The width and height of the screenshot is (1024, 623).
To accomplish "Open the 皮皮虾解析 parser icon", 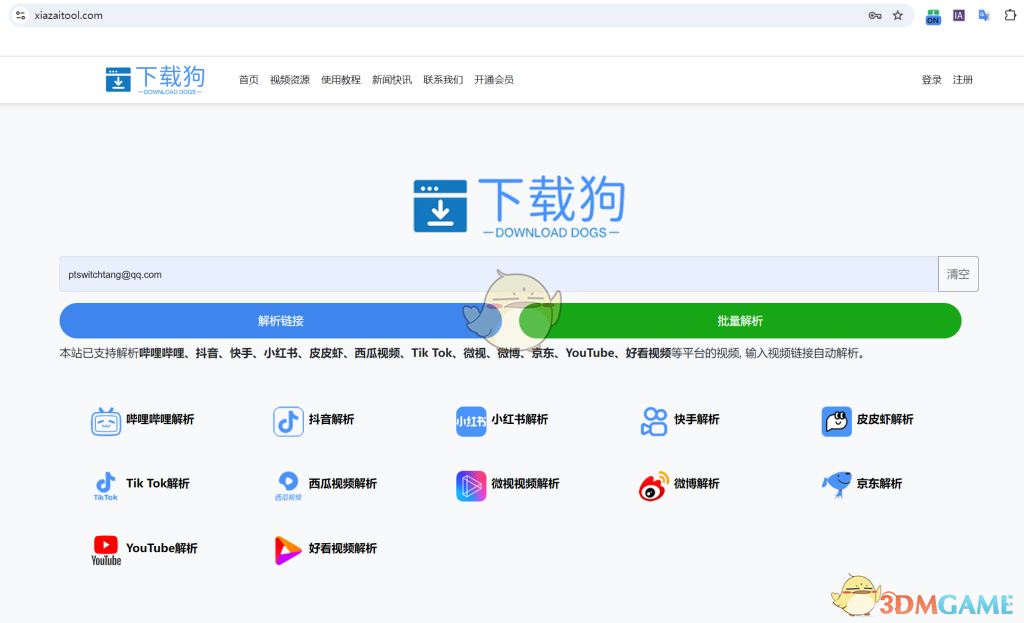I will click(x=837, y=421).
